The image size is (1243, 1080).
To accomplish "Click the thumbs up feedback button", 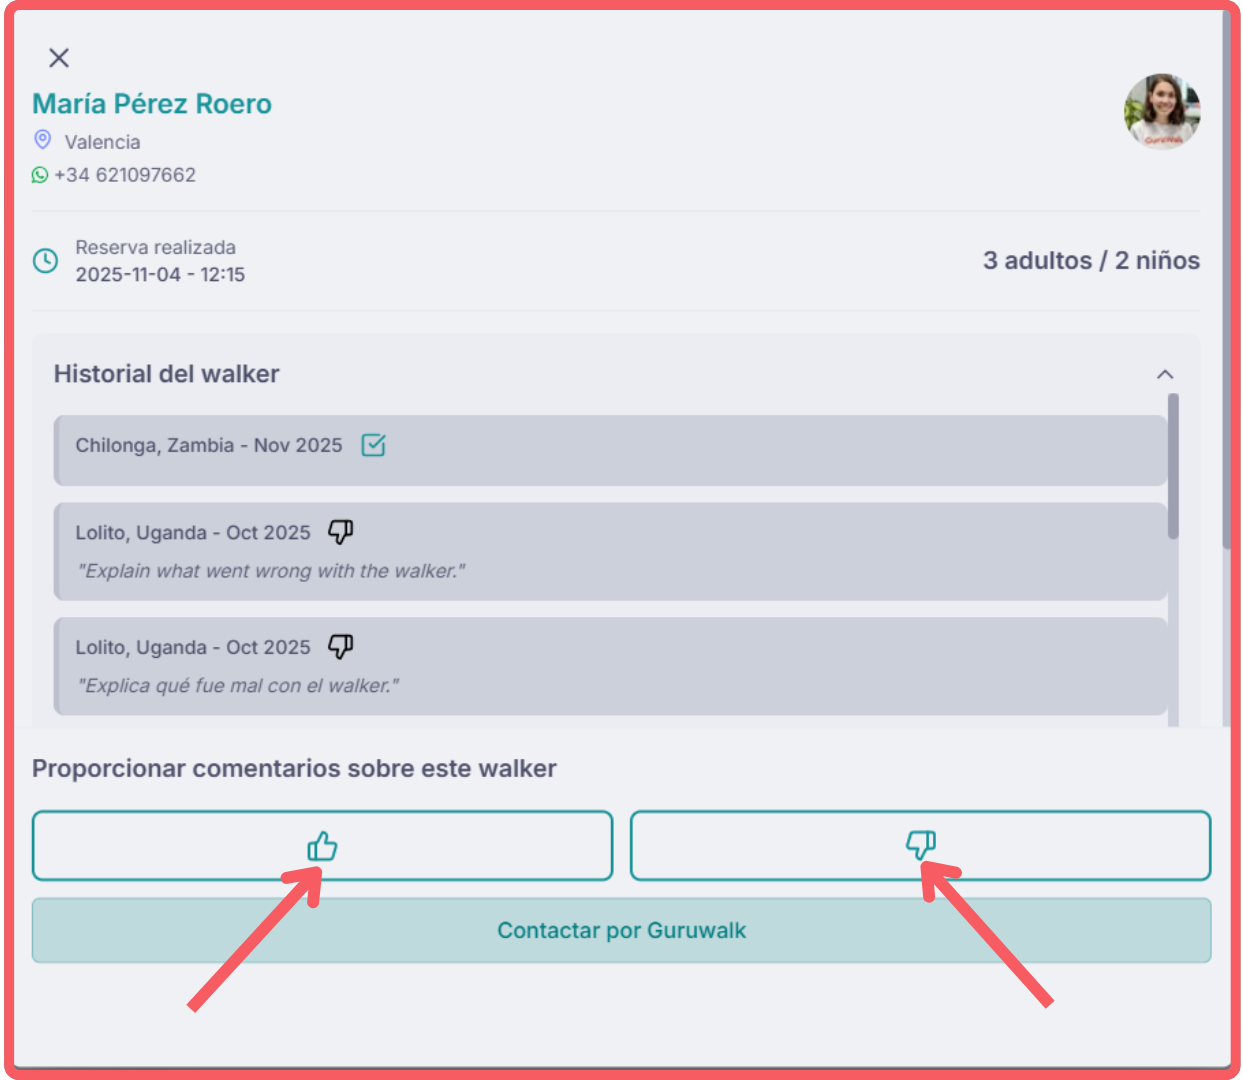I will click(x=322, y=846).
